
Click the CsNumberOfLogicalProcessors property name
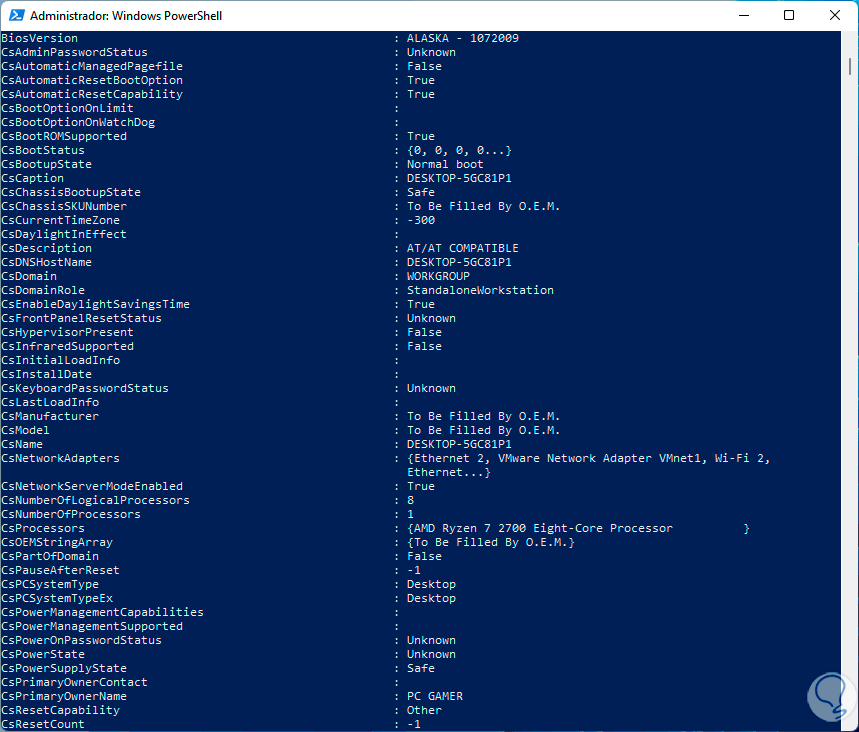point(95,500)
